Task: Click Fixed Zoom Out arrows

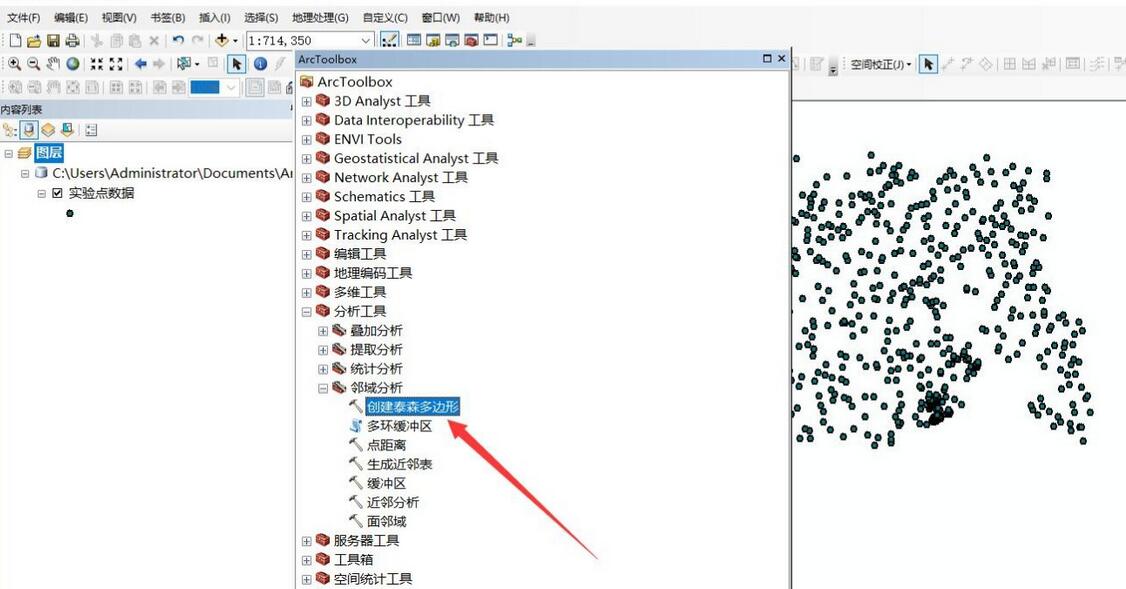Action: (116, 64)
